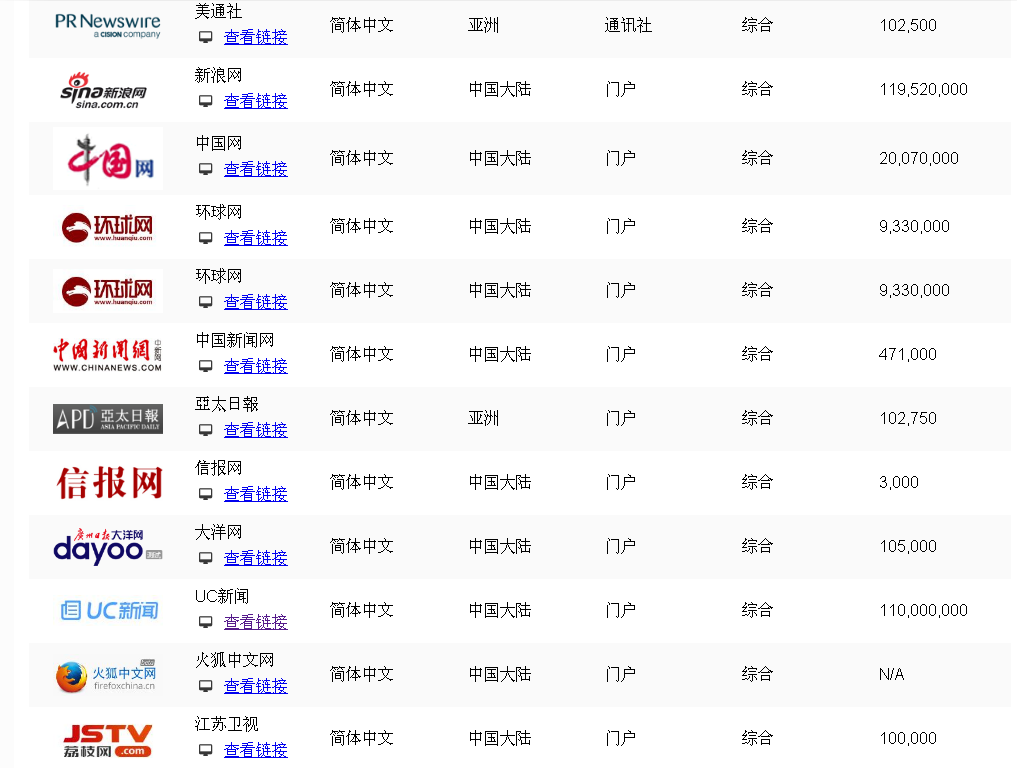Select the 亚洲 region in 美通社 row
The image size is (1017, 768).
(484, 25)
